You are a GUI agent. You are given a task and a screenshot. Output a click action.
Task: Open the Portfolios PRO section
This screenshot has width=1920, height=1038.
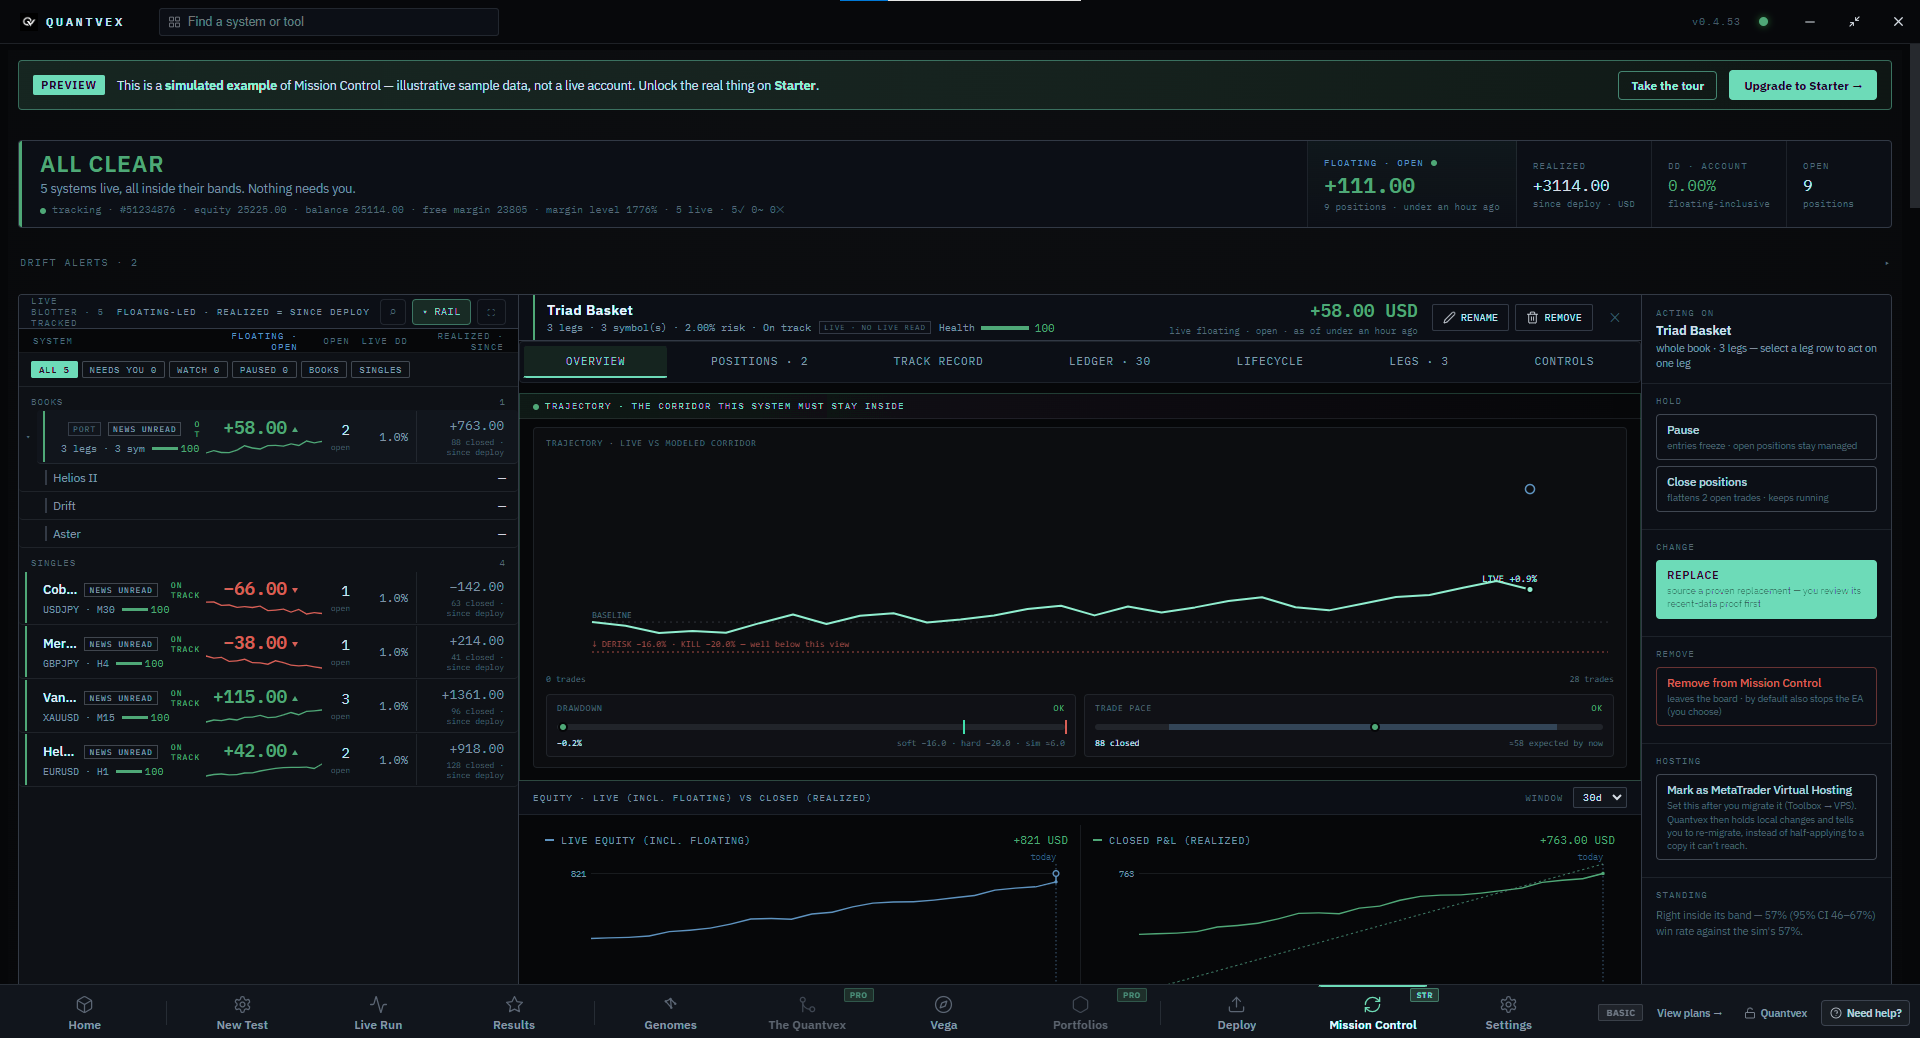click(1080, 1012)
